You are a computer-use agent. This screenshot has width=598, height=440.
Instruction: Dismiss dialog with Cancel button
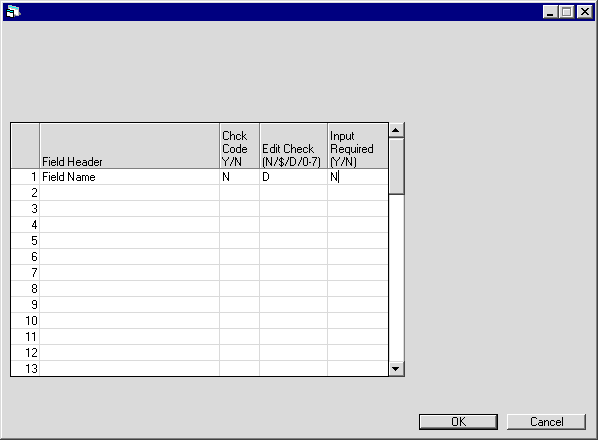pos(546,422)
